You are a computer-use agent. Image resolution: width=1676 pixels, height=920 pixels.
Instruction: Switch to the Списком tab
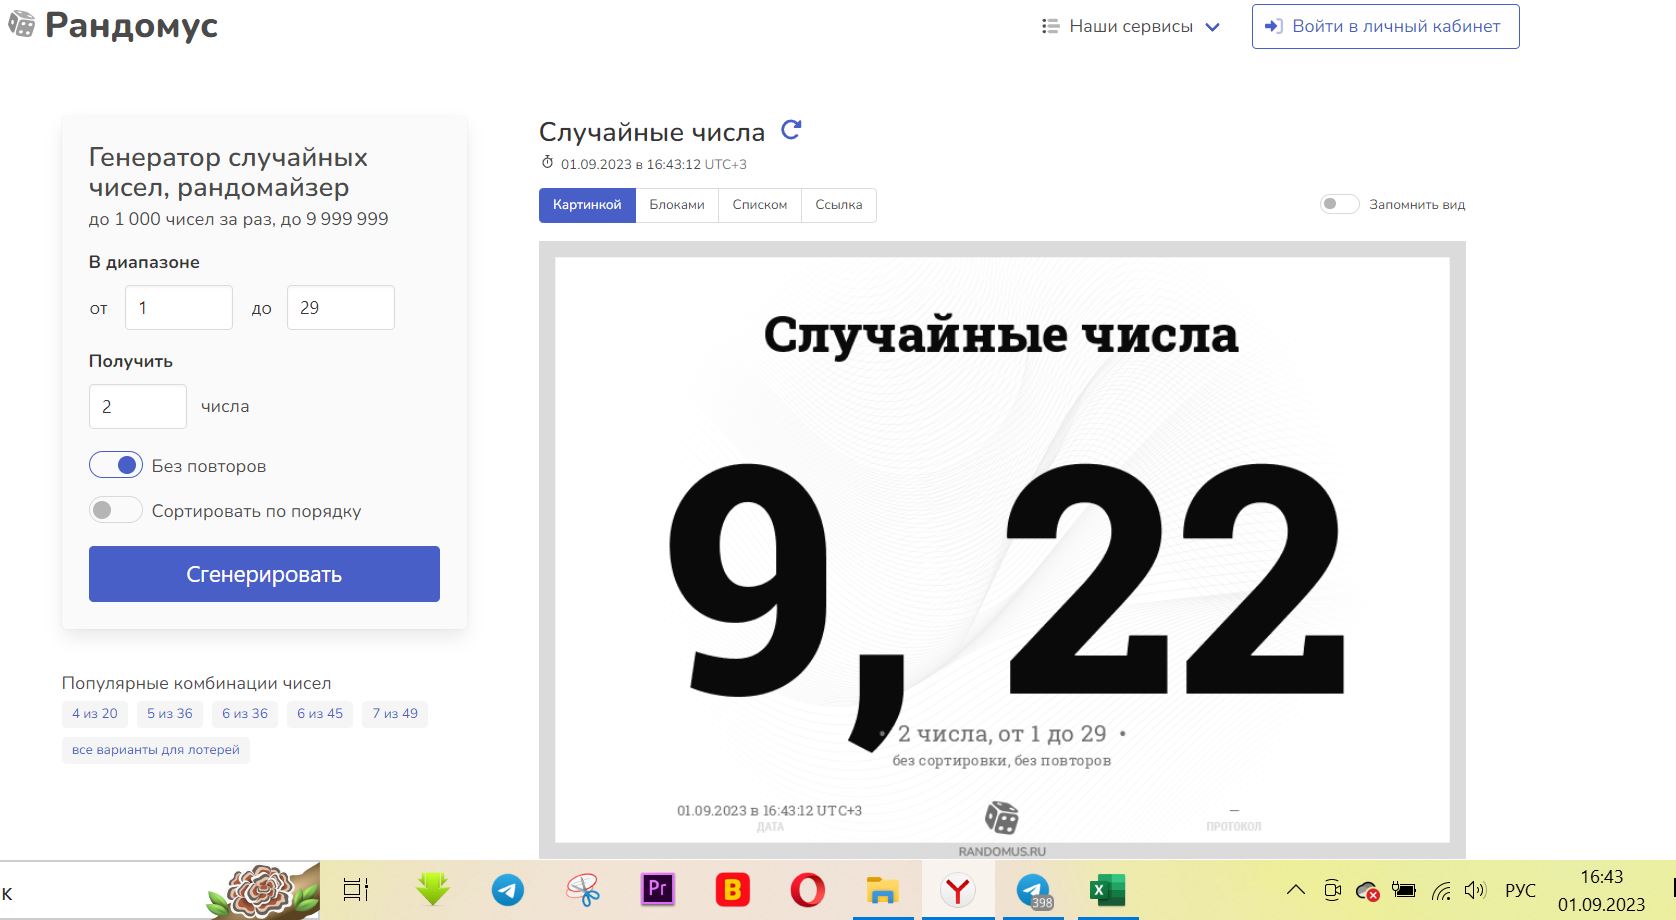click(759, 205)
